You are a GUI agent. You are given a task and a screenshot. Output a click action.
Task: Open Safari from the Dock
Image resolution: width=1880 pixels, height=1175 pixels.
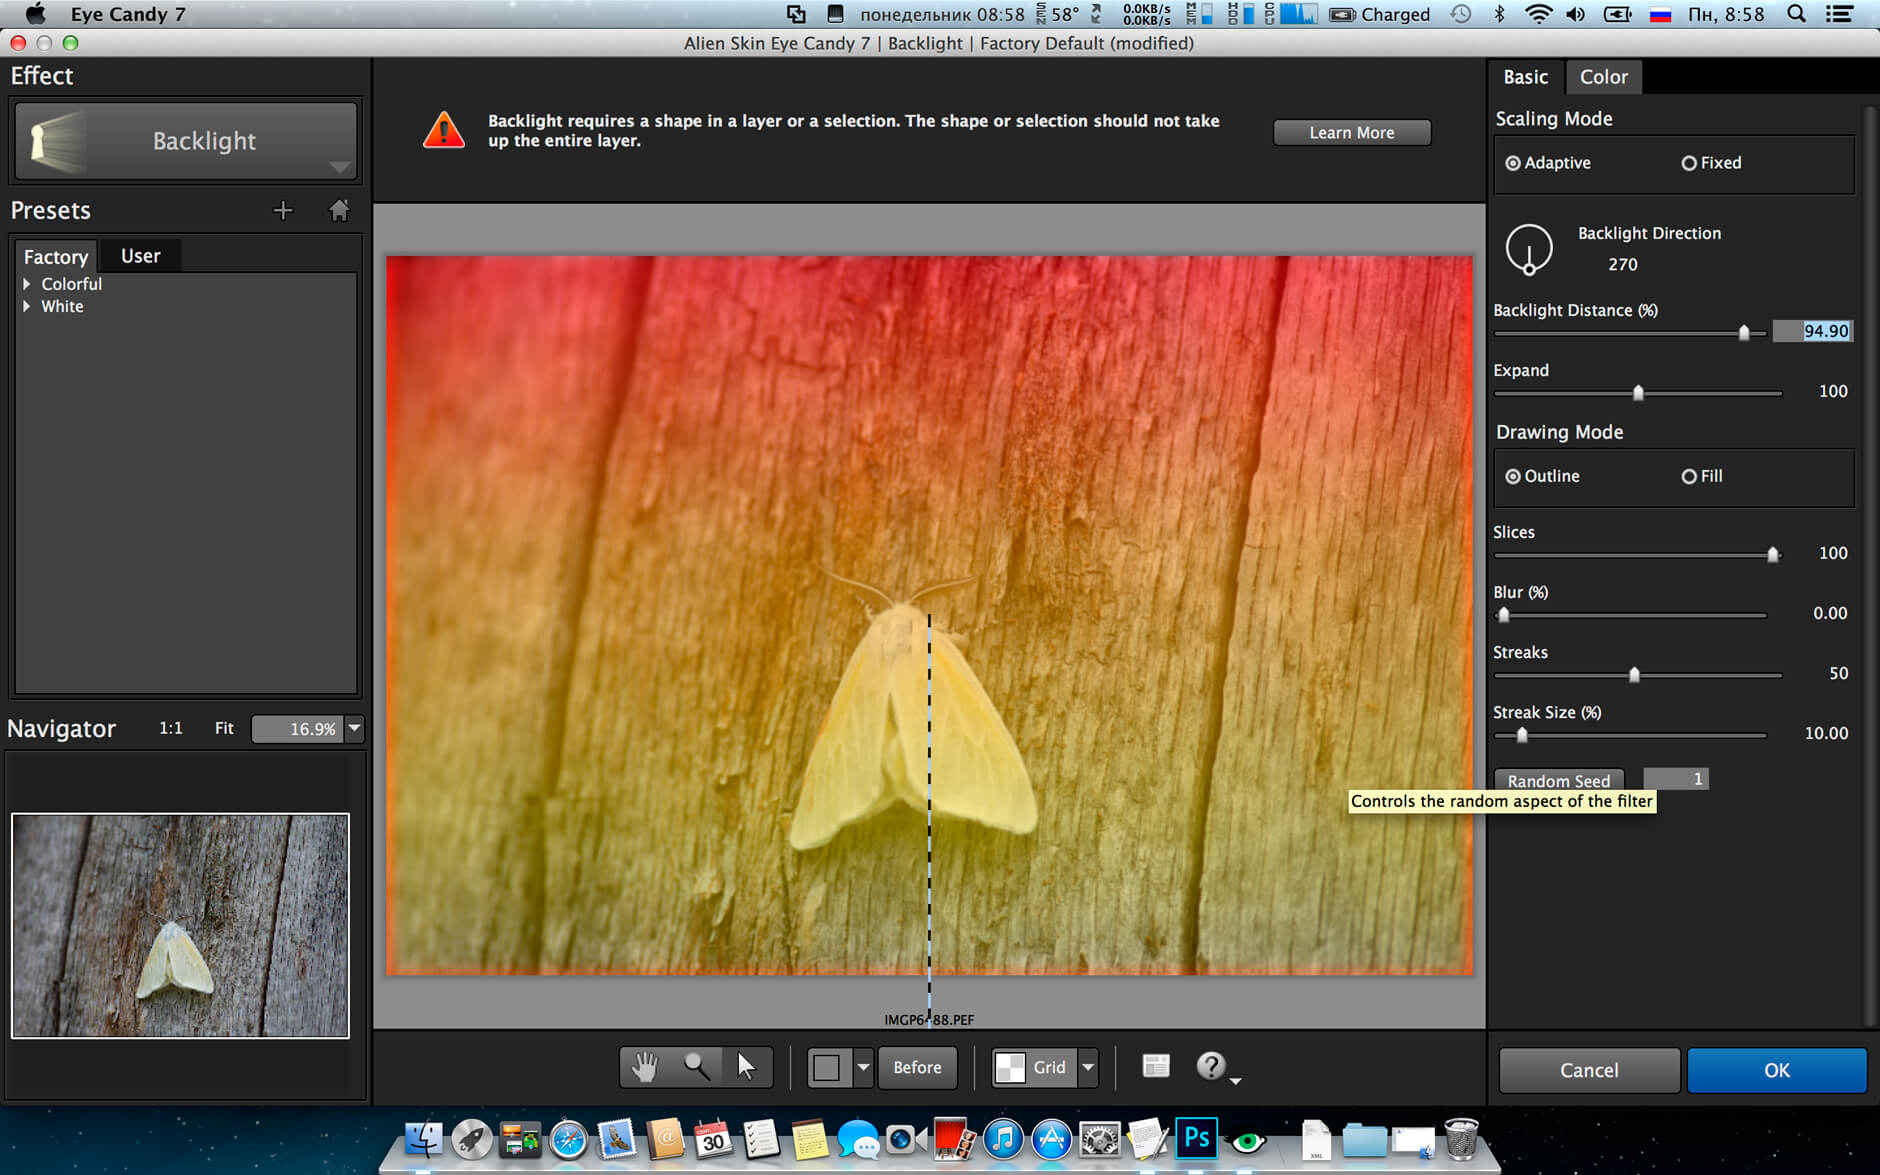click(x=568, y=1139)
